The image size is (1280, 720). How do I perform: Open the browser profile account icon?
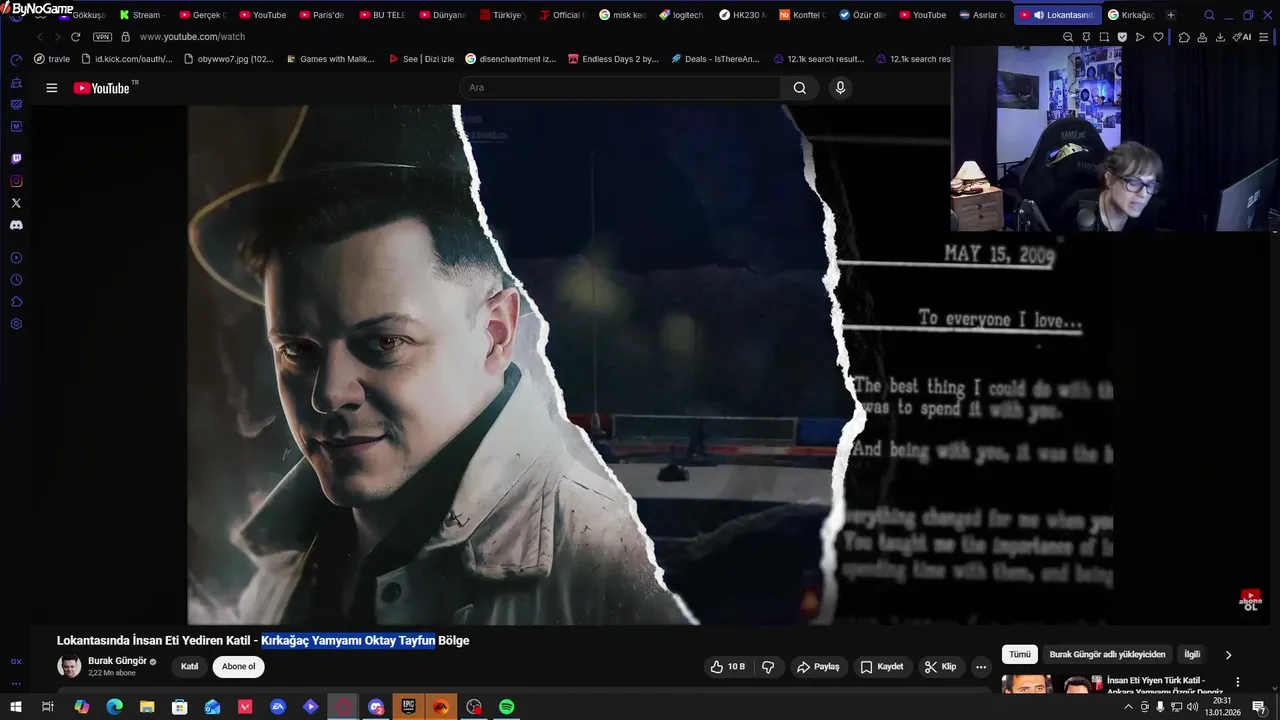1202,37
